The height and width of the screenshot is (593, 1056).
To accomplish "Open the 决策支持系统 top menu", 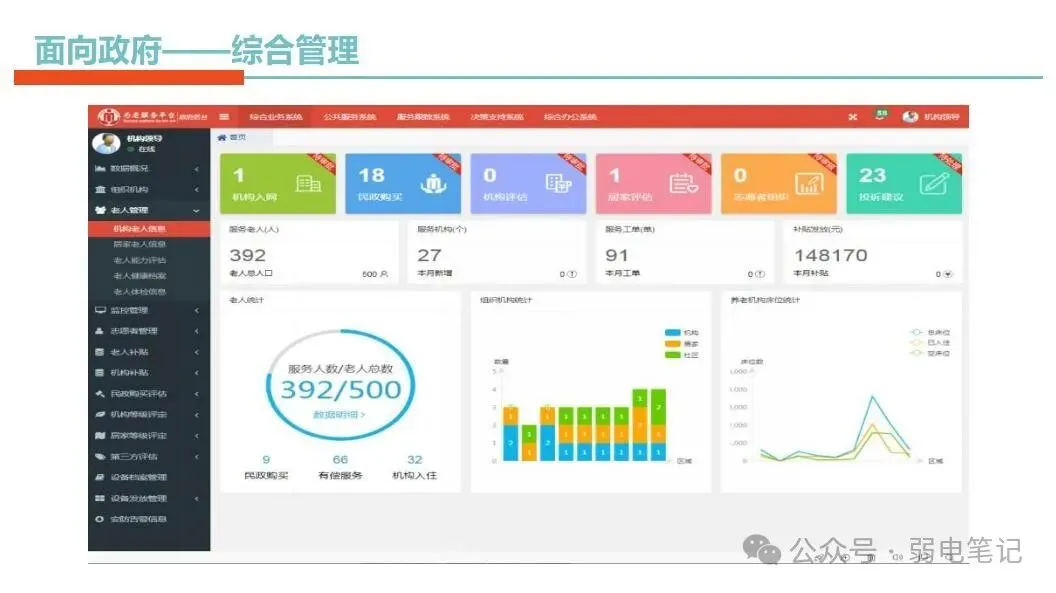I will pos(497,117).
